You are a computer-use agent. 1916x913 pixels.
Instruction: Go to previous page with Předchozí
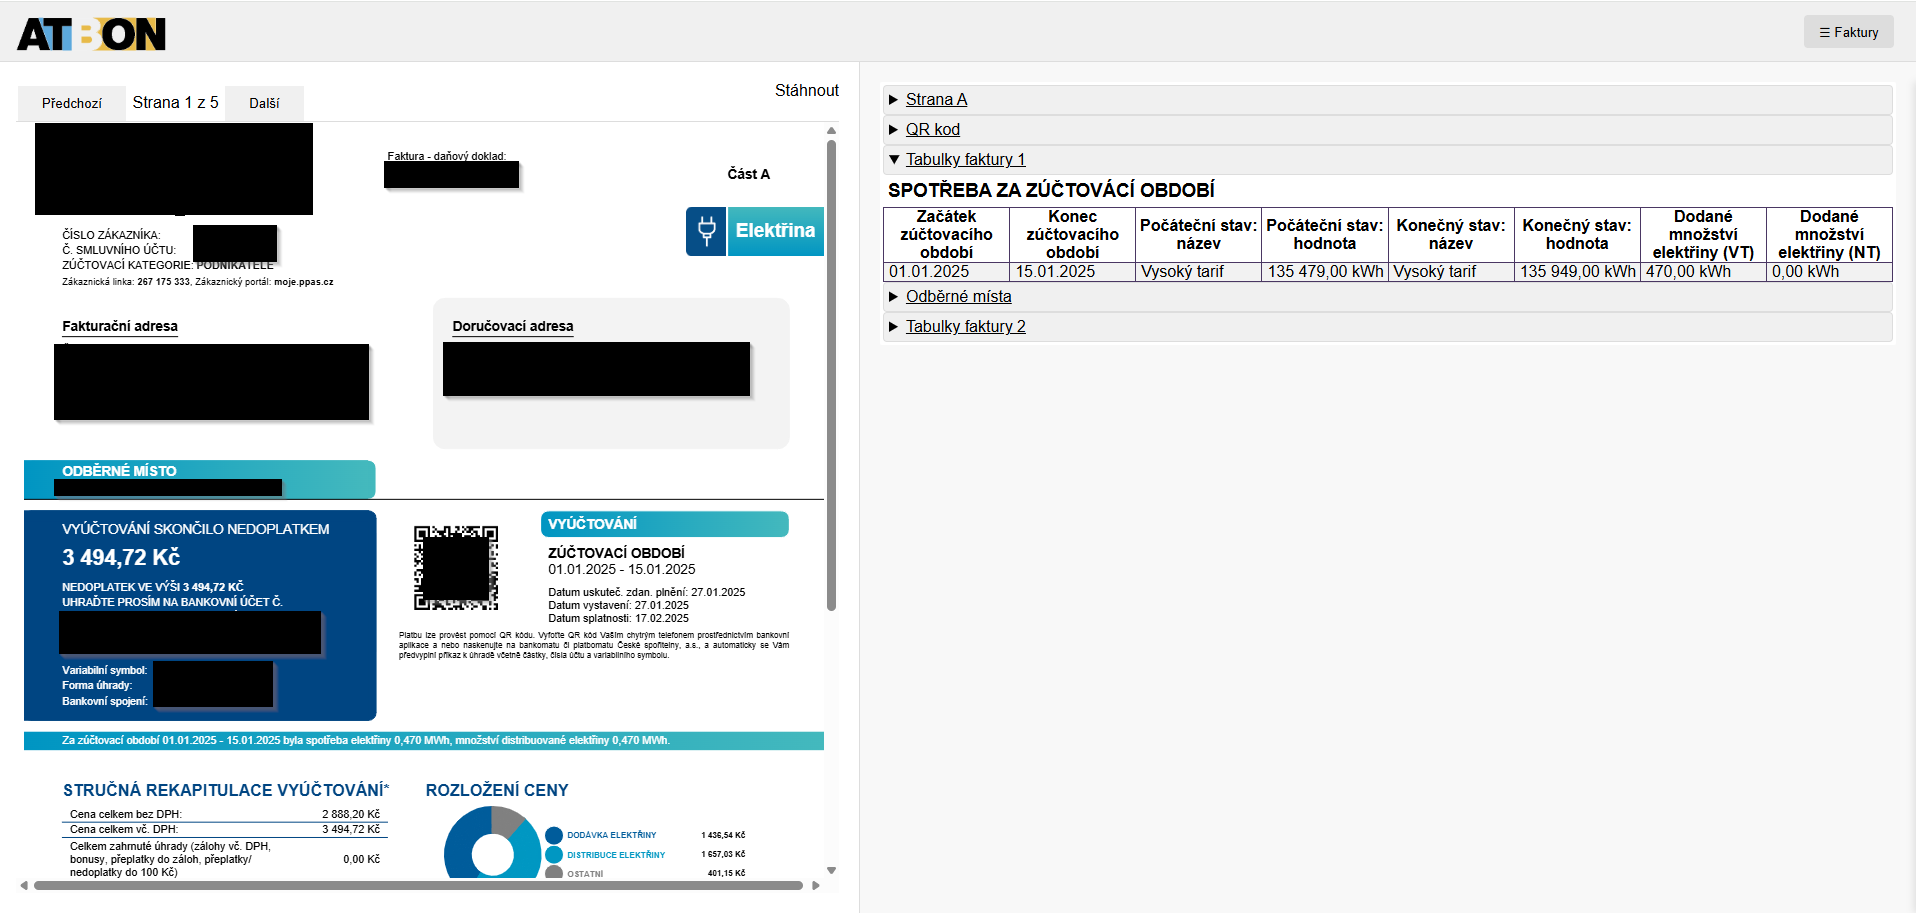click(x=71, y=103)
